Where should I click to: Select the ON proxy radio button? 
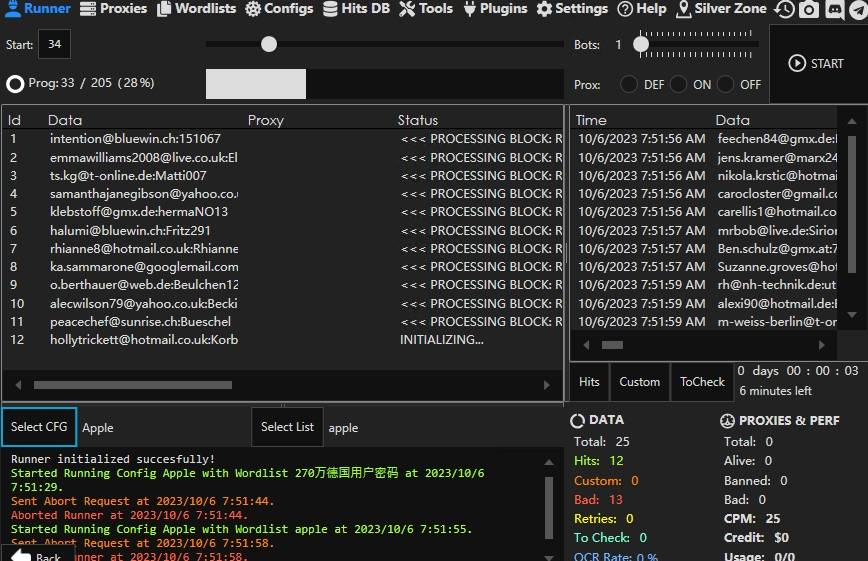click(678, 85)
